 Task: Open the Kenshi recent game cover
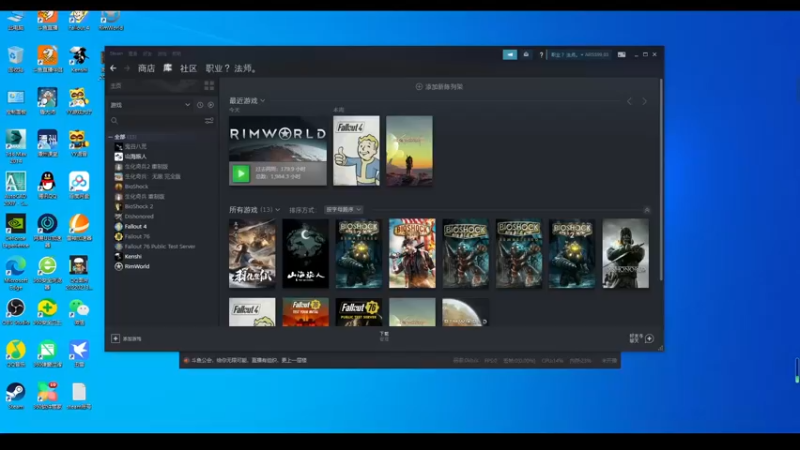[409, 151]
